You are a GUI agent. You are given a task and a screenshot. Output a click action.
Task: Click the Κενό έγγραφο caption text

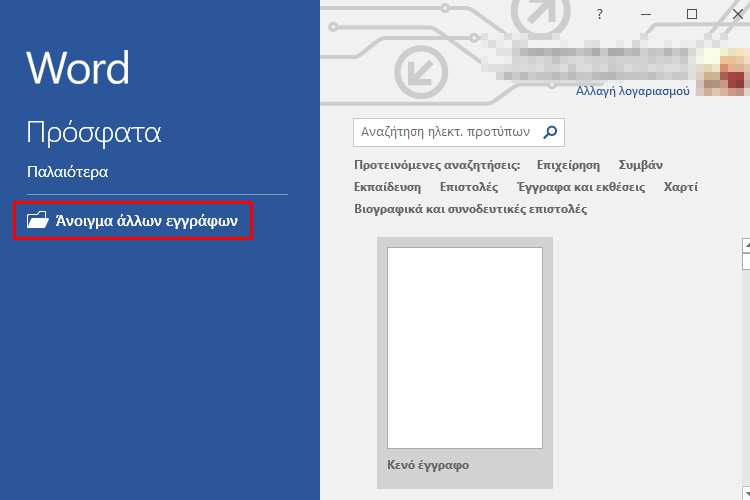click(428, 465)
